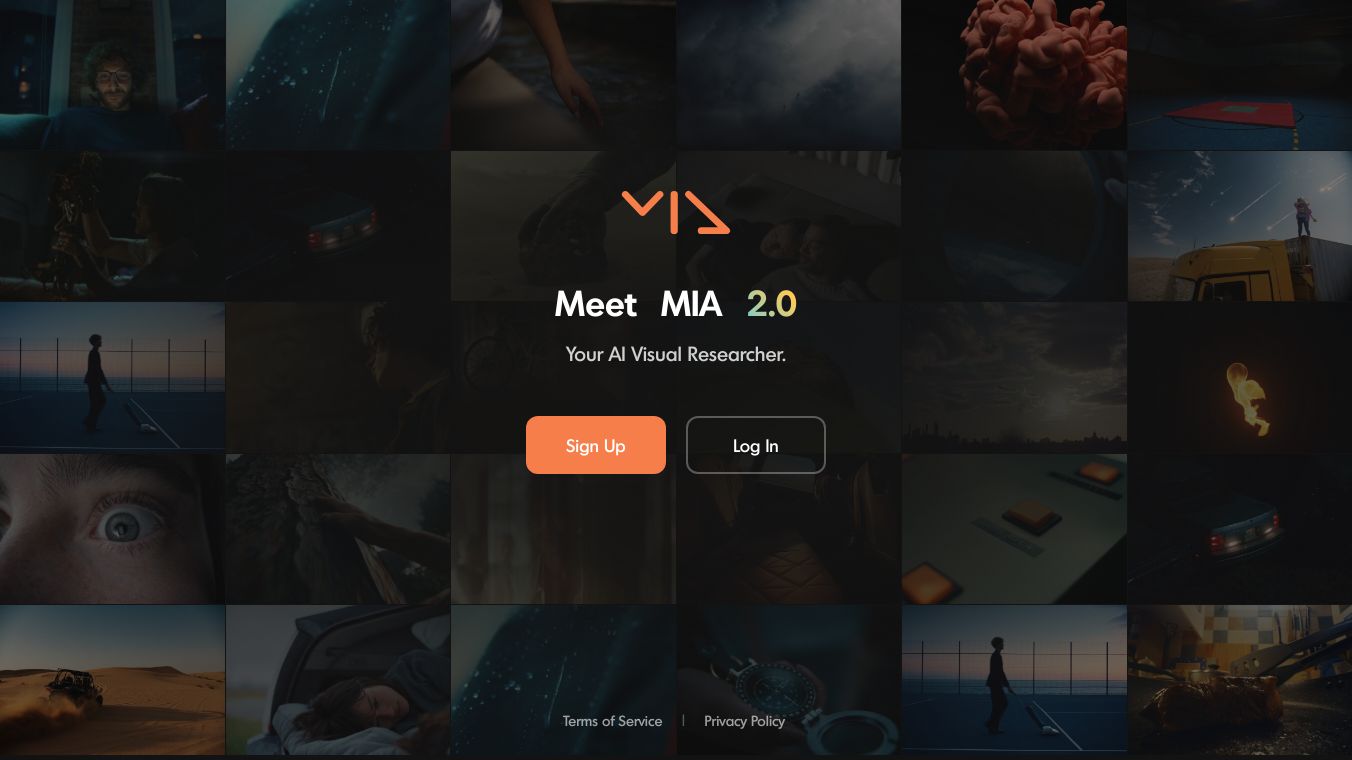Viewport: 1352px width, 760px height.
Task: Select the hand on tree bark thumbnail
Action: (x=338, y=528)
